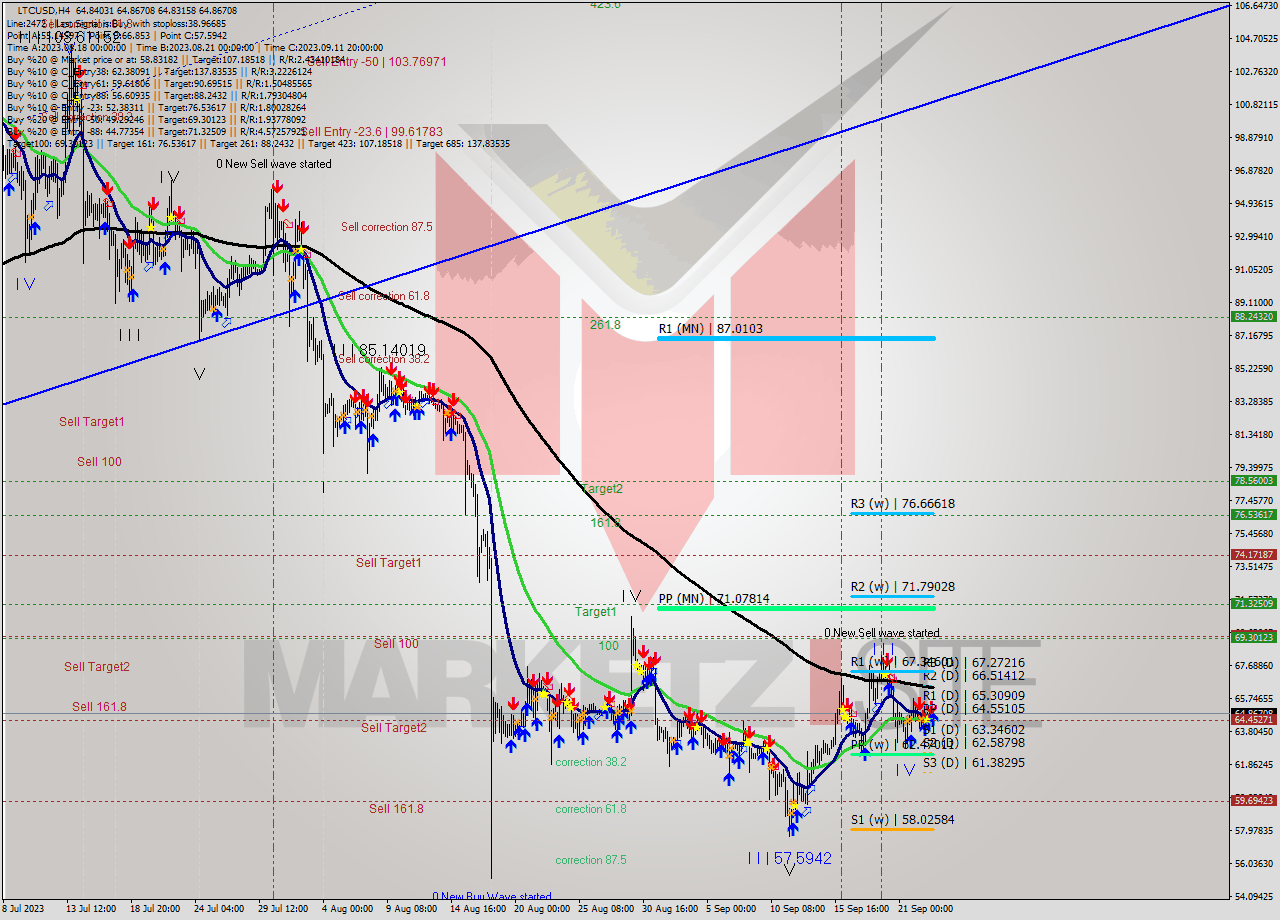Click the thick green PP (MN) level line
The height and width of the screenshot is (920, 1280).
point(796,608)
